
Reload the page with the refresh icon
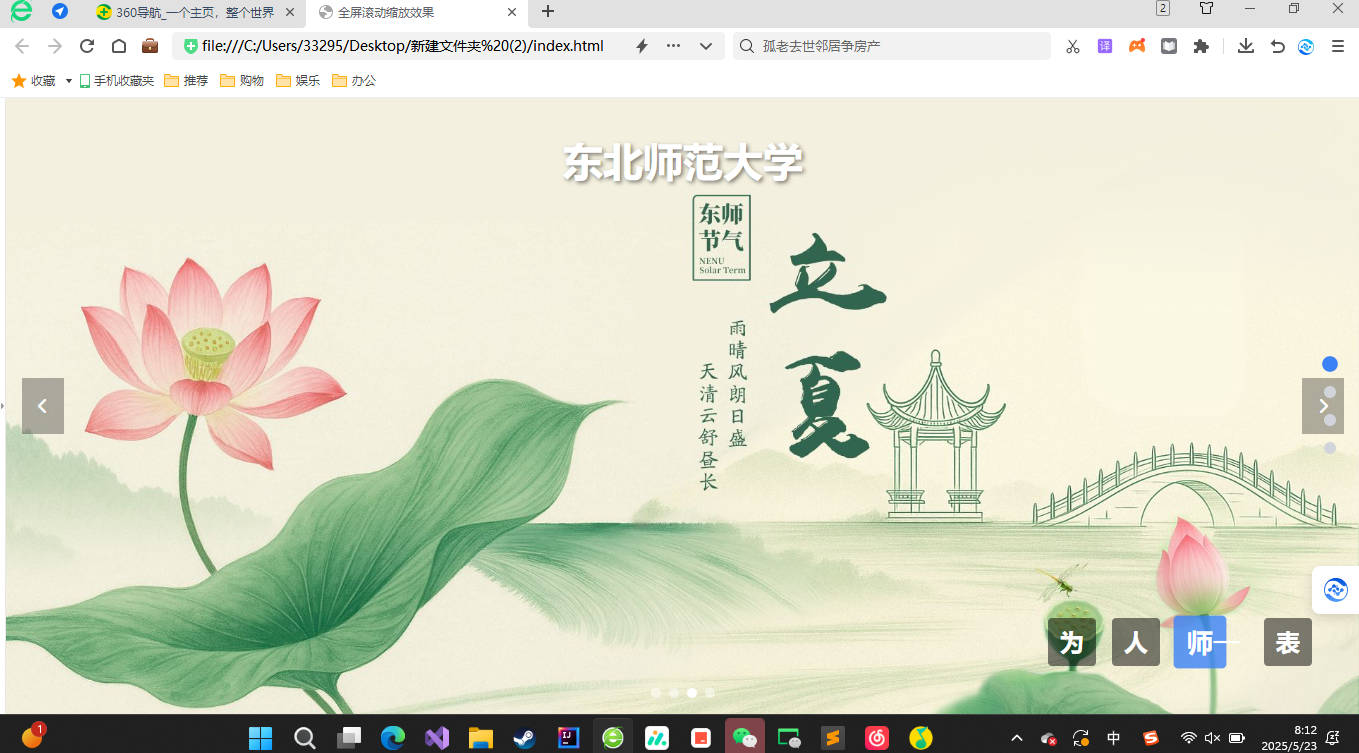click(87, 46)
